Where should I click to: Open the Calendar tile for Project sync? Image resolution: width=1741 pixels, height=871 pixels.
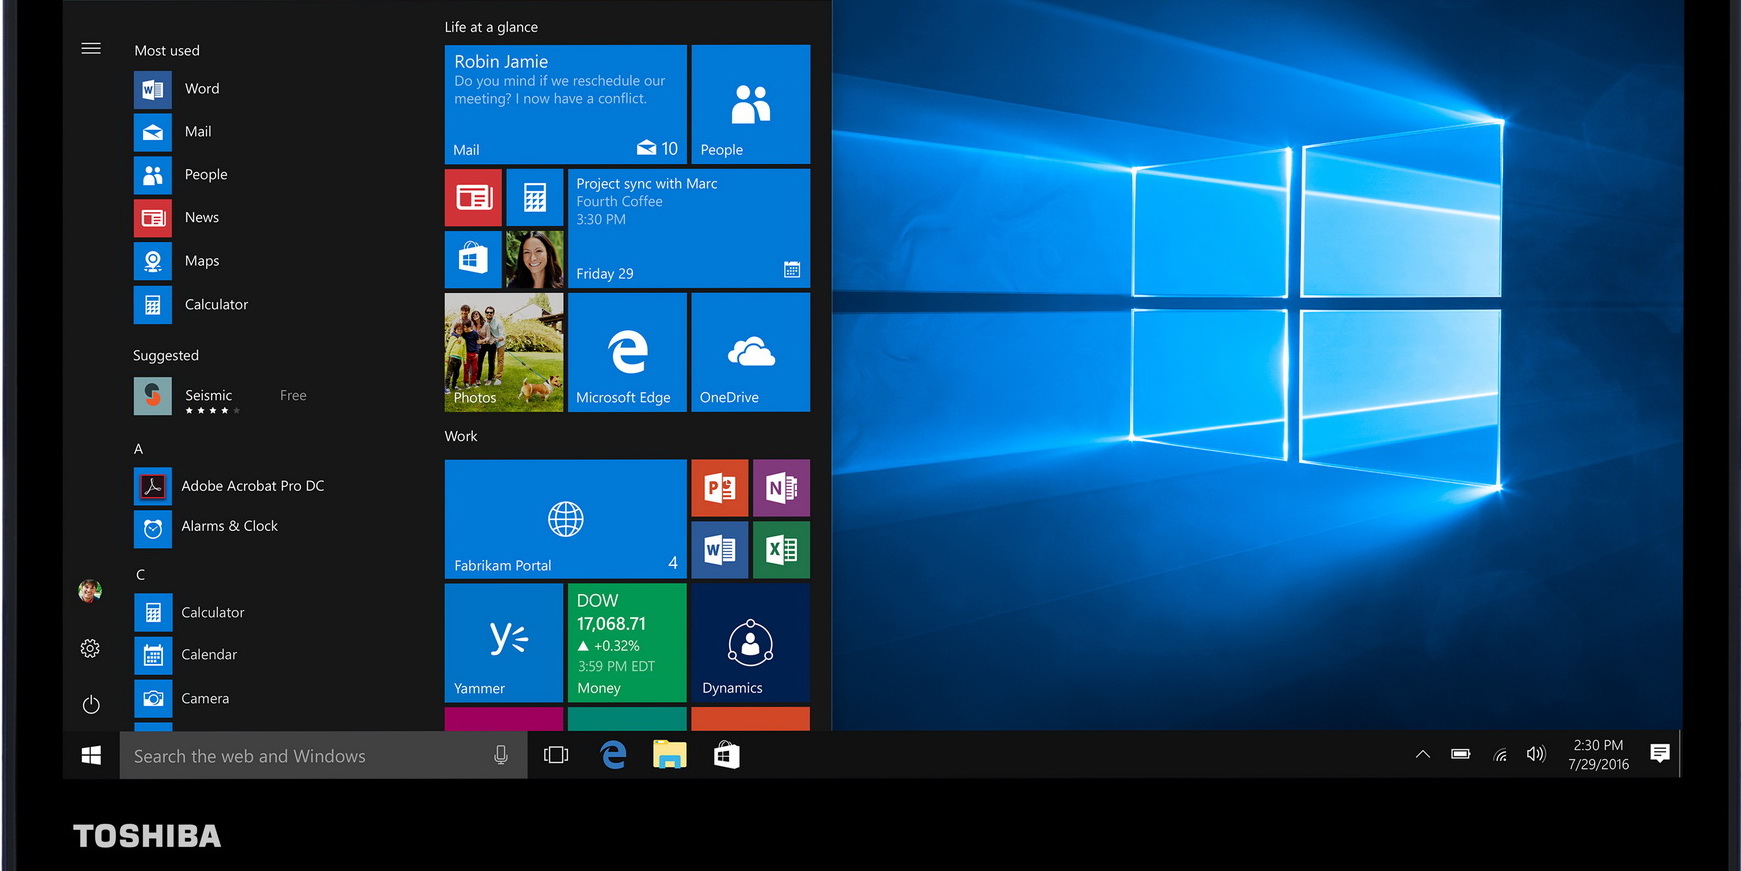pos(689,228)
